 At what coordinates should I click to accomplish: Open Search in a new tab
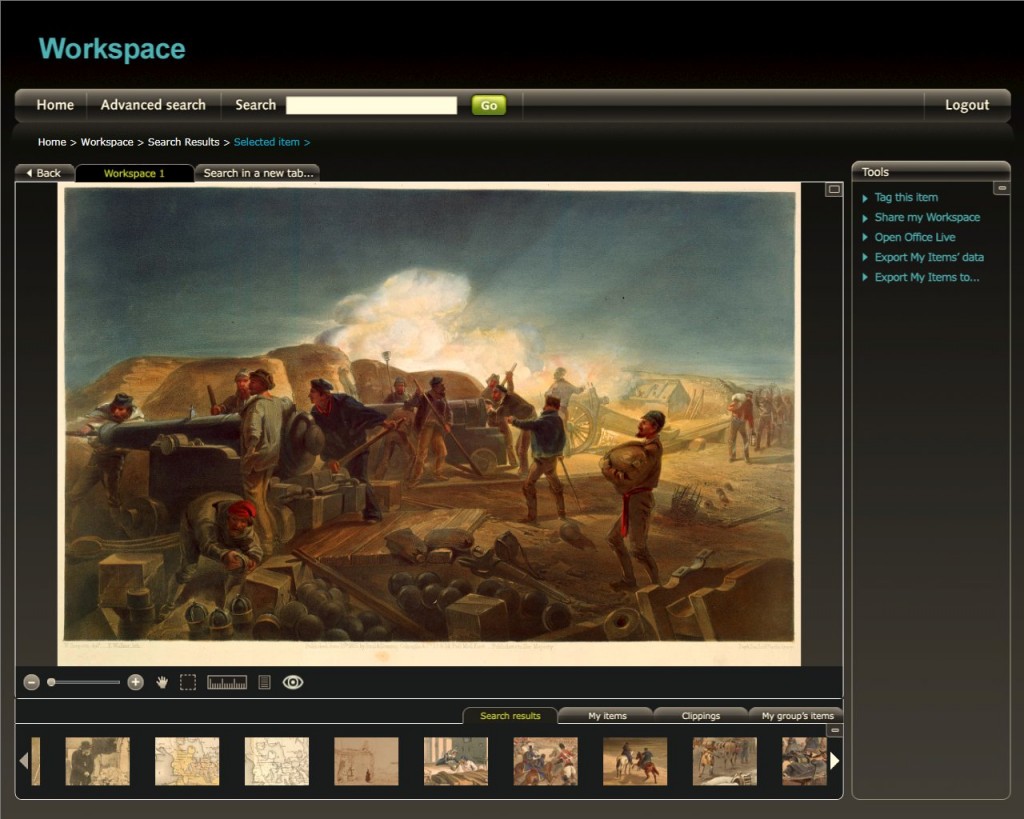tap(258, 173)
